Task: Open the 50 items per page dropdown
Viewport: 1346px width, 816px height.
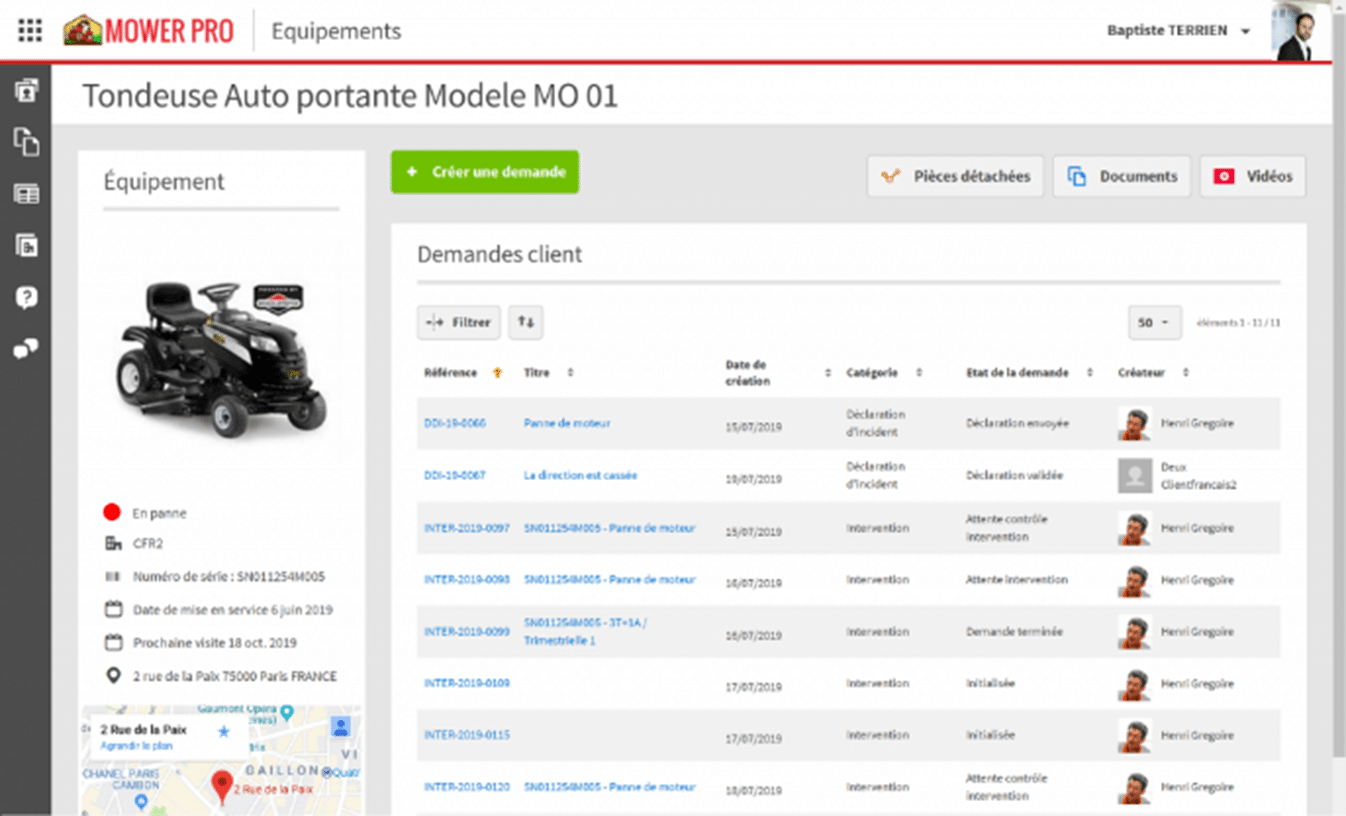Action: pos(1155,323)
